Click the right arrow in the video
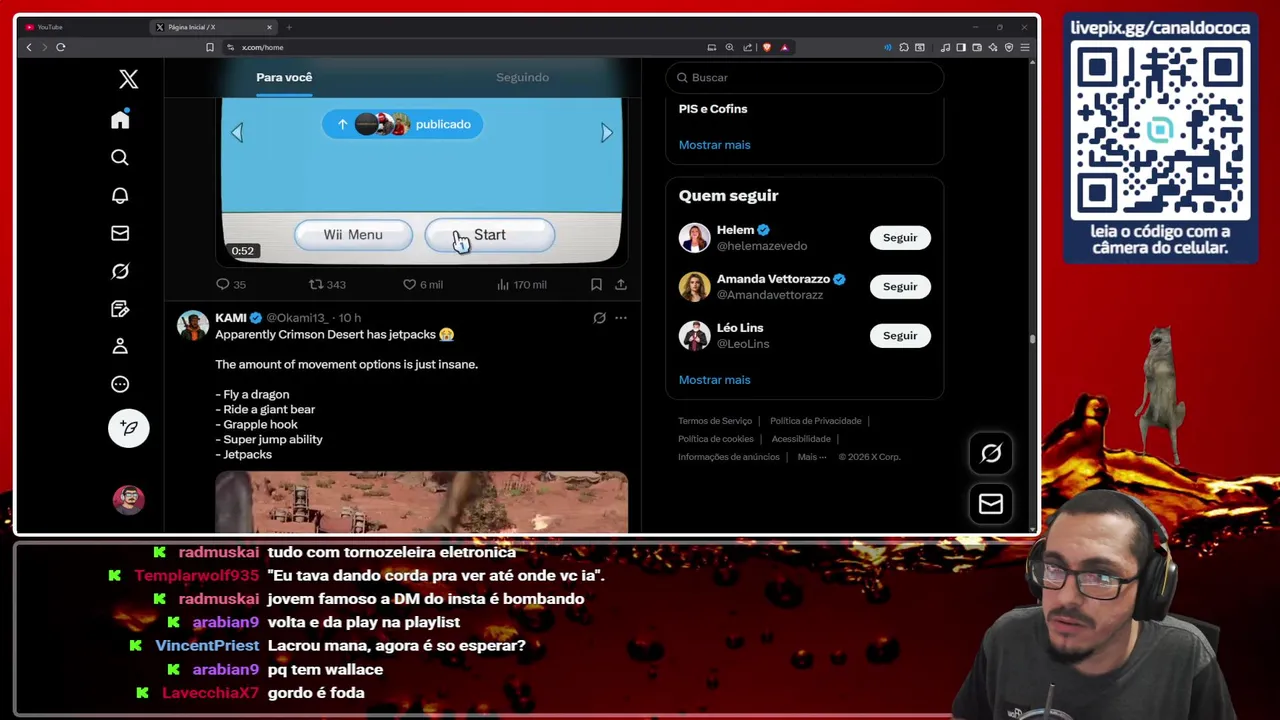Screen dimensions: 1280x720 coord(606,133)
